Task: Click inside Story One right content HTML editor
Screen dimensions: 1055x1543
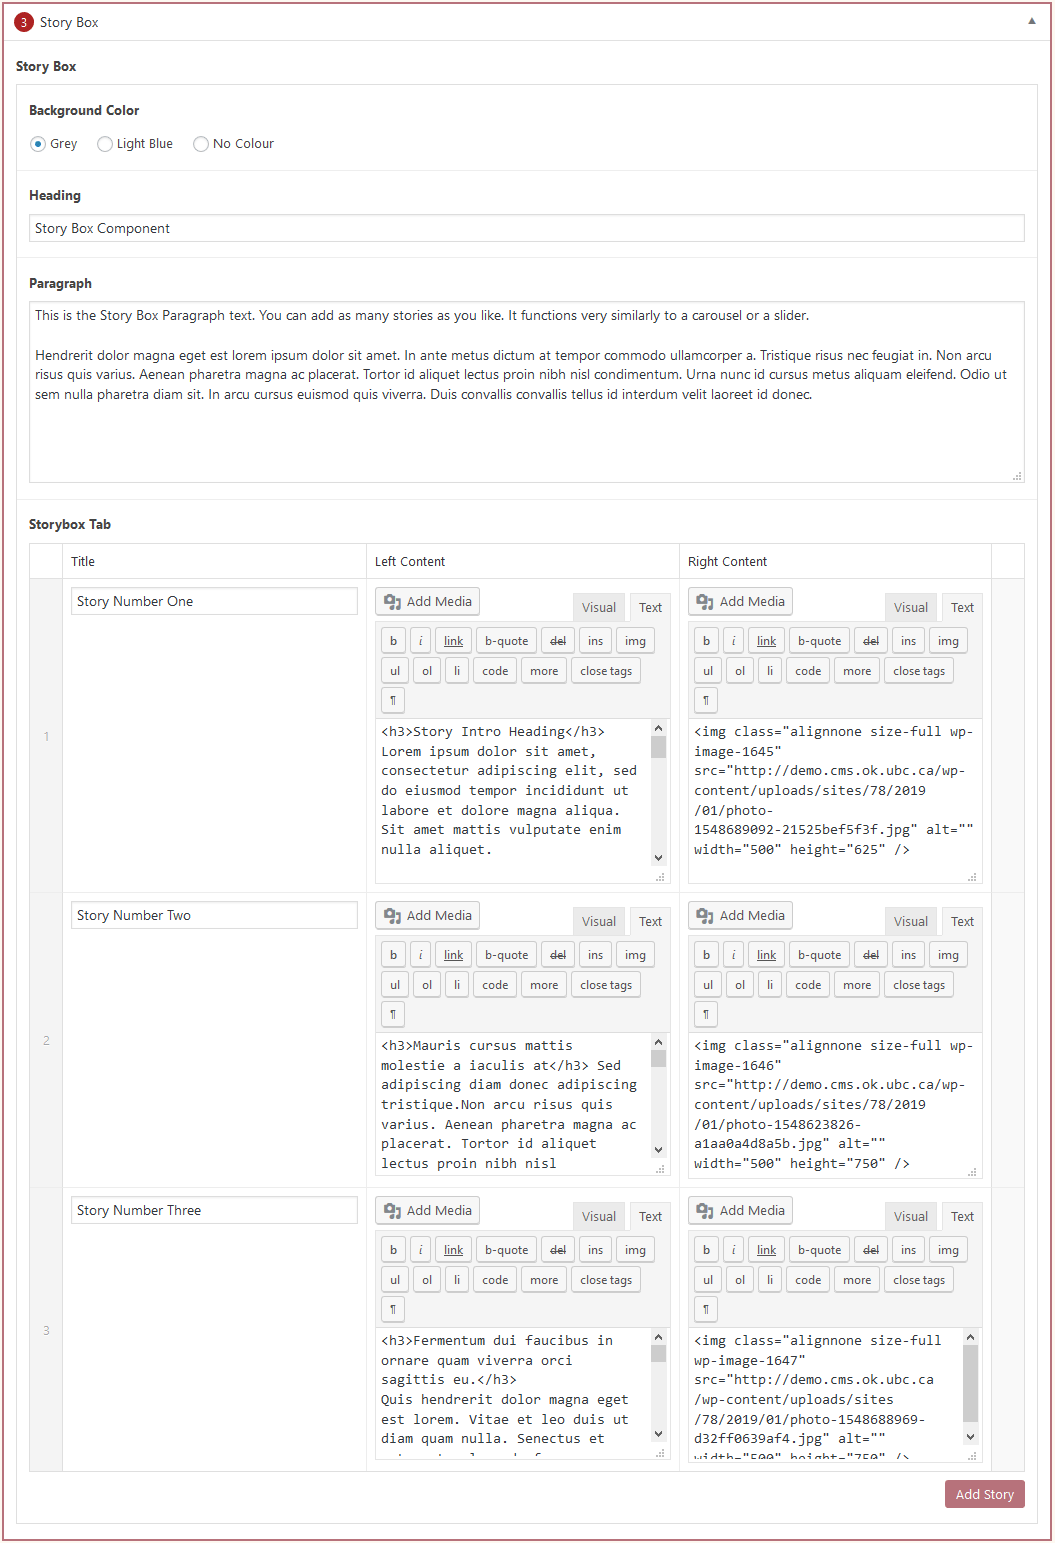Action: tap(834, 800)
